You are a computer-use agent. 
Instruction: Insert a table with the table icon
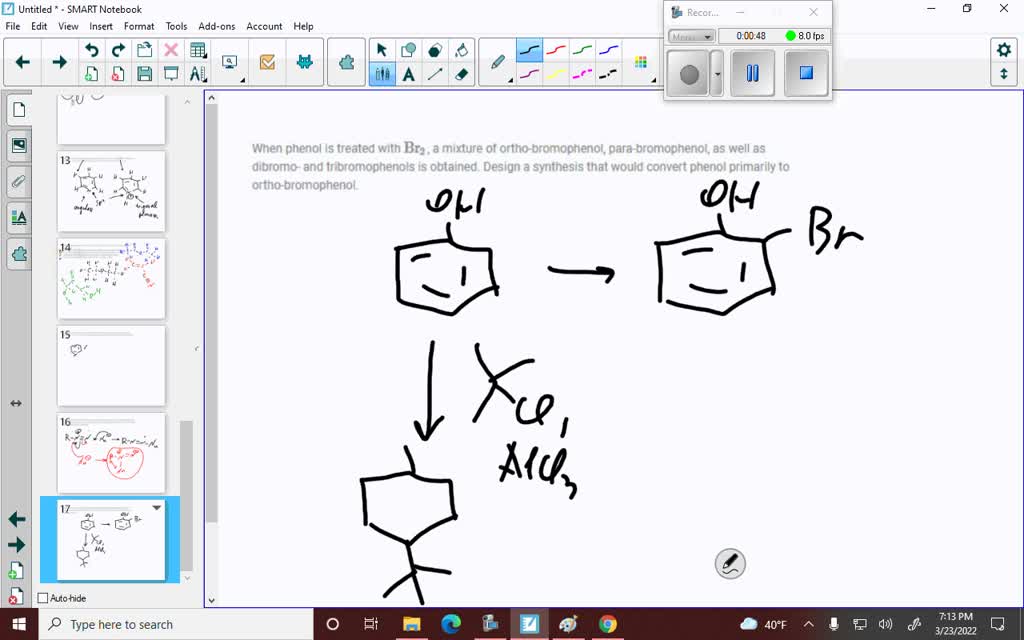(196, 48)
